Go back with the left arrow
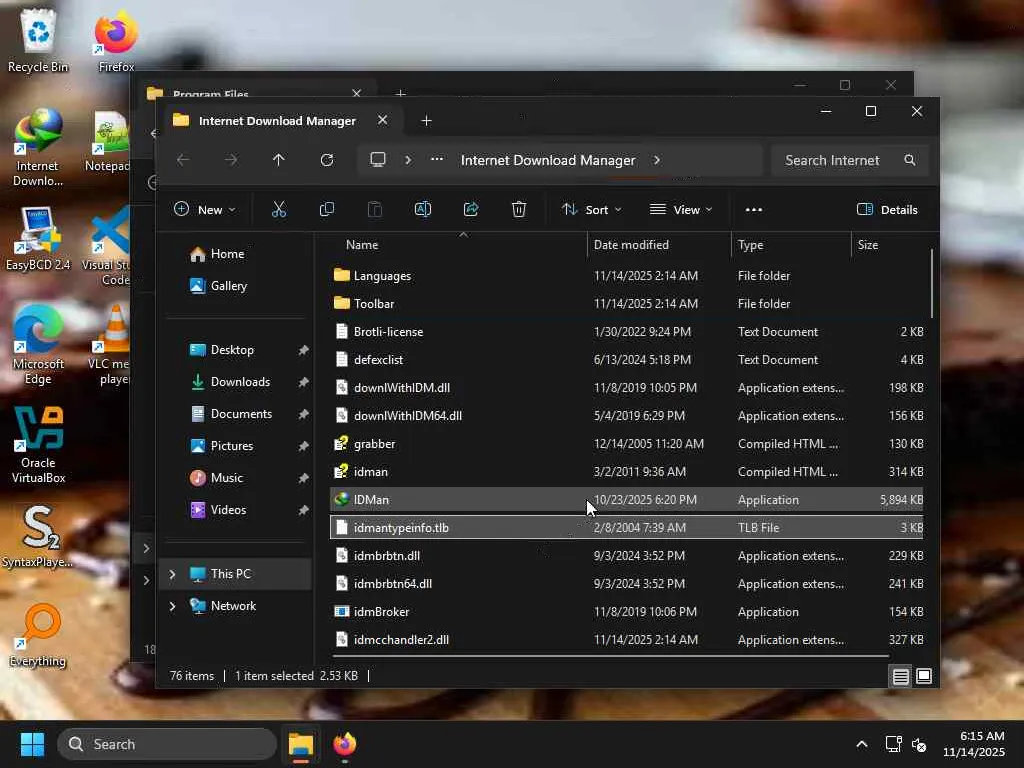Image resolution: width=1024 pixels, height=768 pixels. pyautogui.click(x=183, y=160)
